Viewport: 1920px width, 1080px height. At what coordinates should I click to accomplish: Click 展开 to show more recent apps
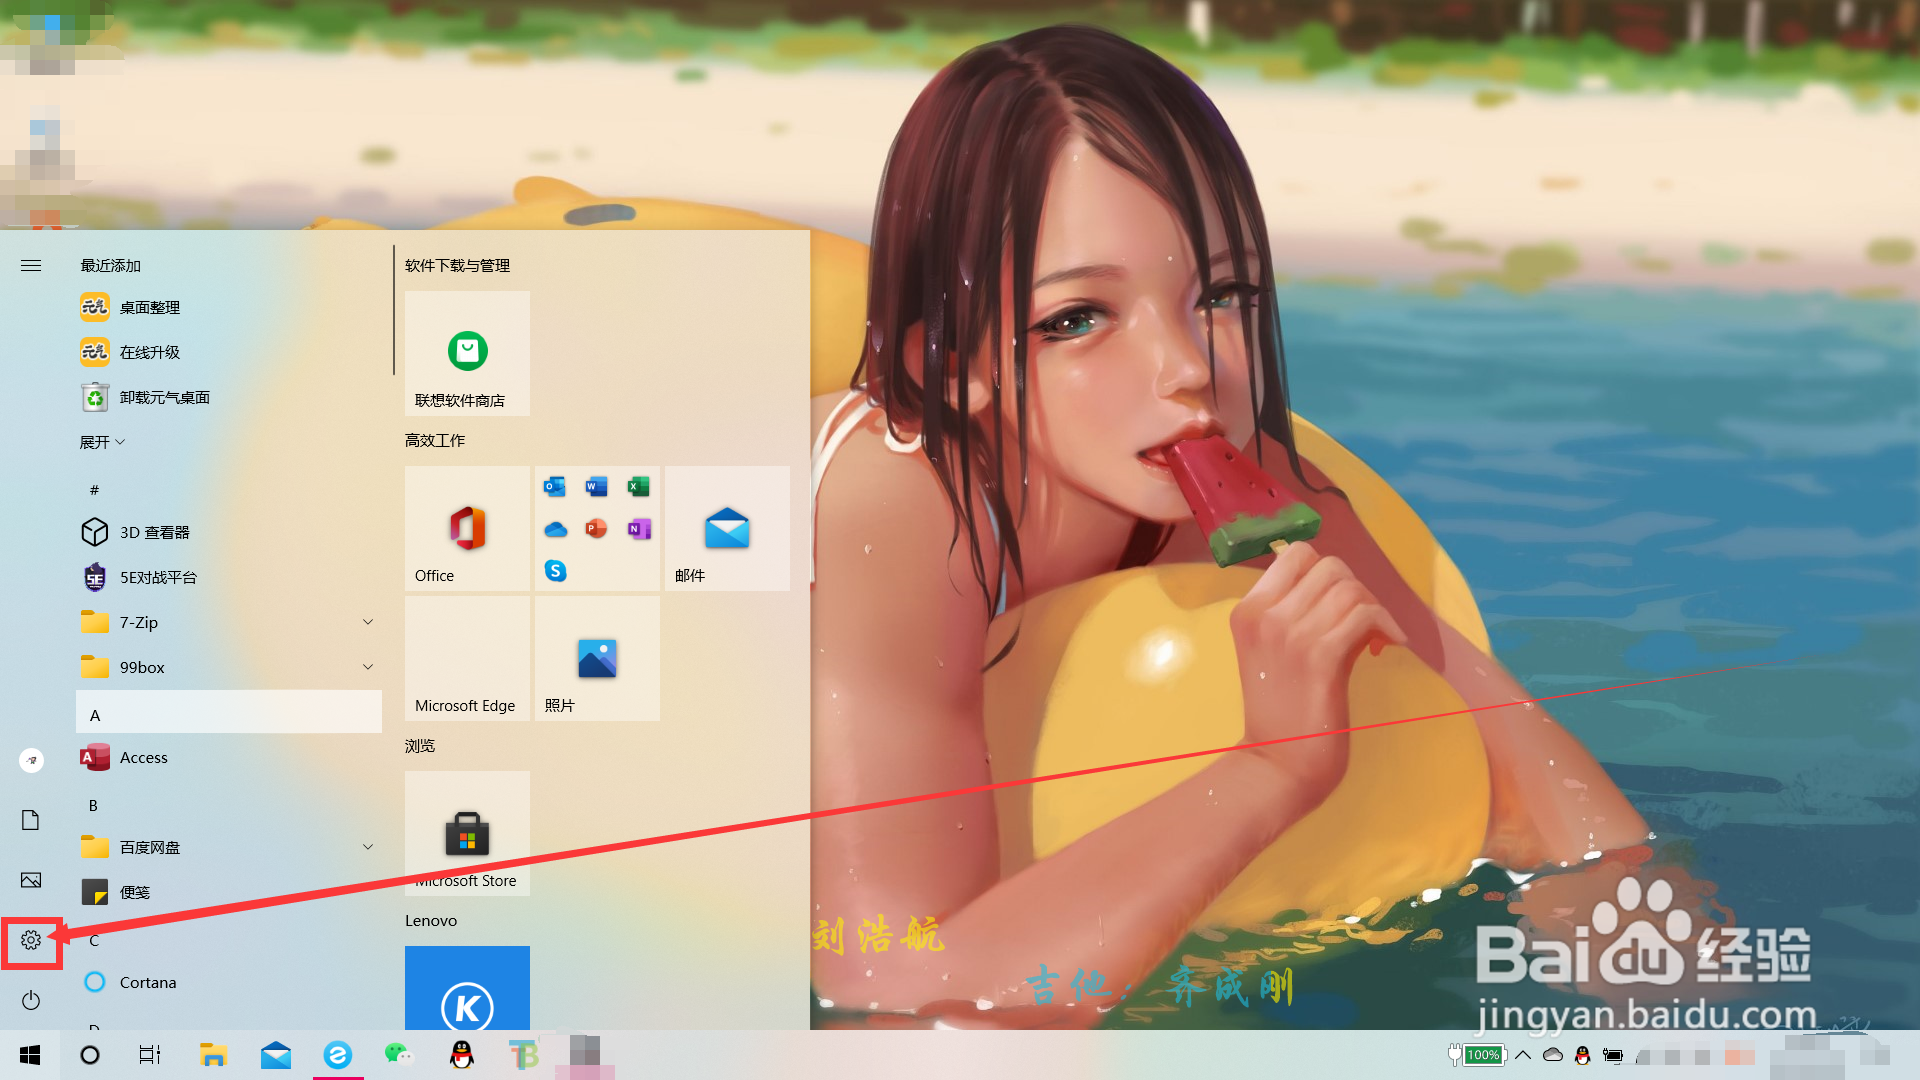[x=102, y=442]
